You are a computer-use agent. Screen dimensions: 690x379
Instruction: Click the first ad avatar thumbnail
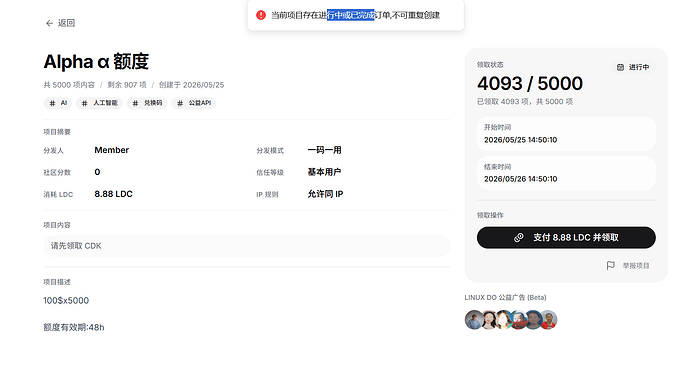pyautogui.click(x=473, y=320)
